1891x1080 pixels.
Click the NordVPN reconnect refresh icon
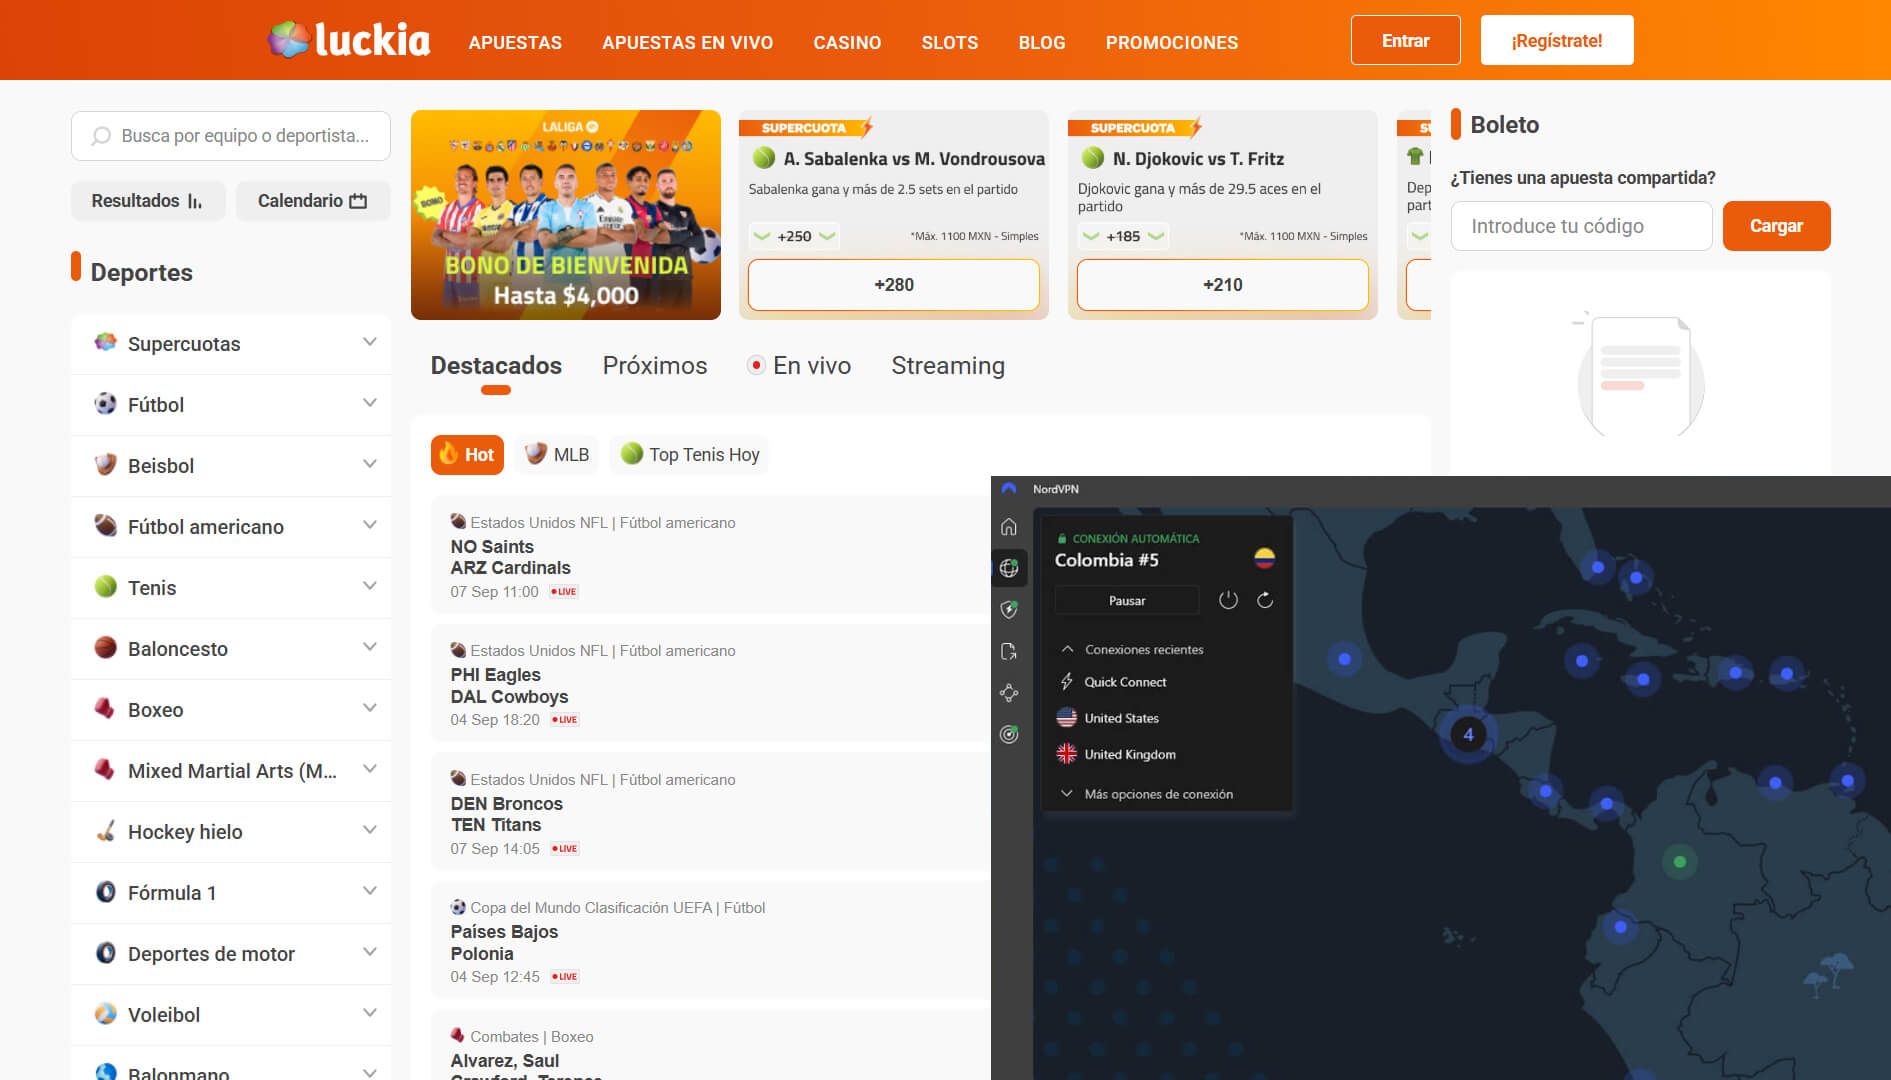pos(1265,600)
